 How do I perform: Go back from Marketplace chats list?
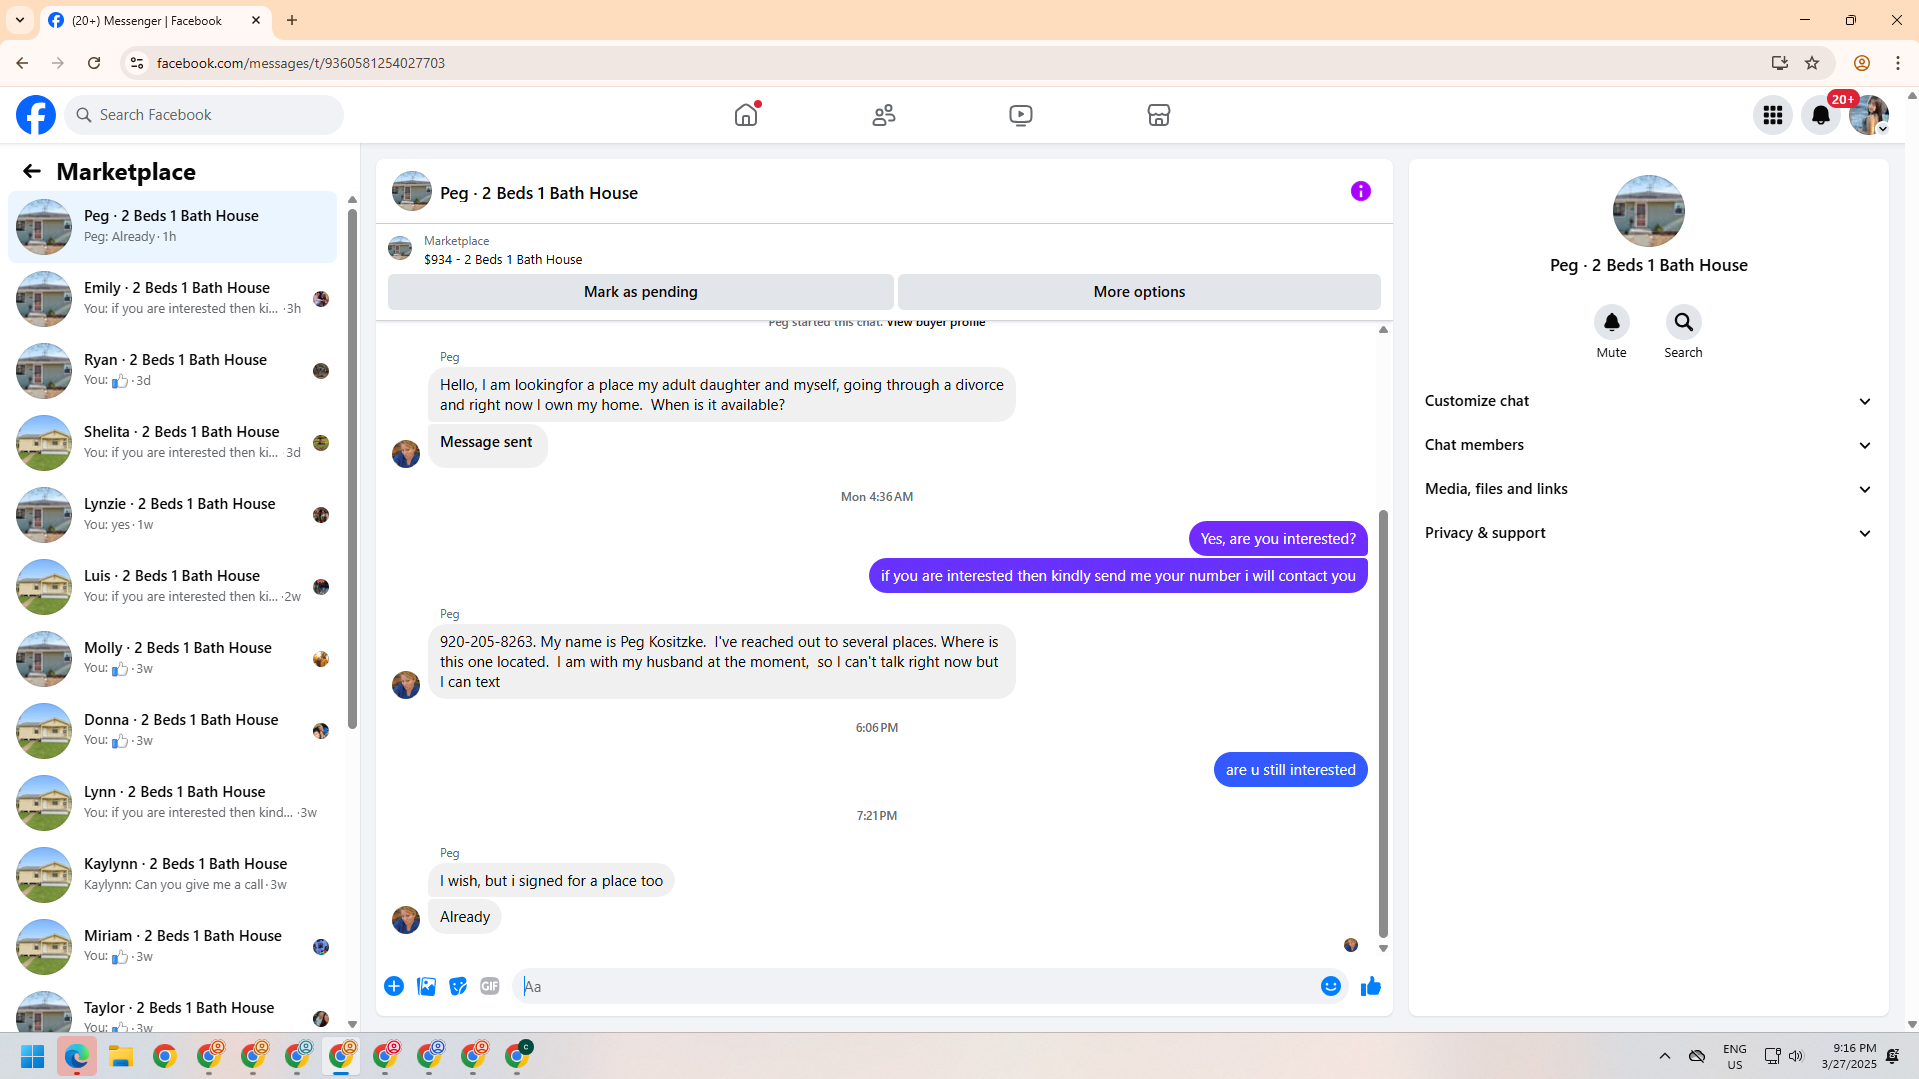pos(32,172)
